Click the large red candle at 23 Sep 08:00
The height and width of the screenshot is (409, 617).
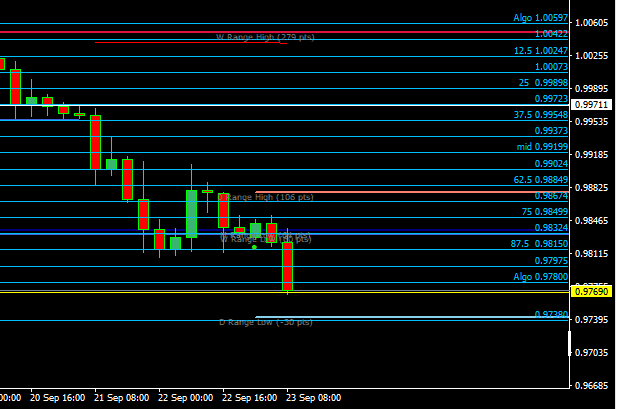pyautogui.click(x=287, y=266)
